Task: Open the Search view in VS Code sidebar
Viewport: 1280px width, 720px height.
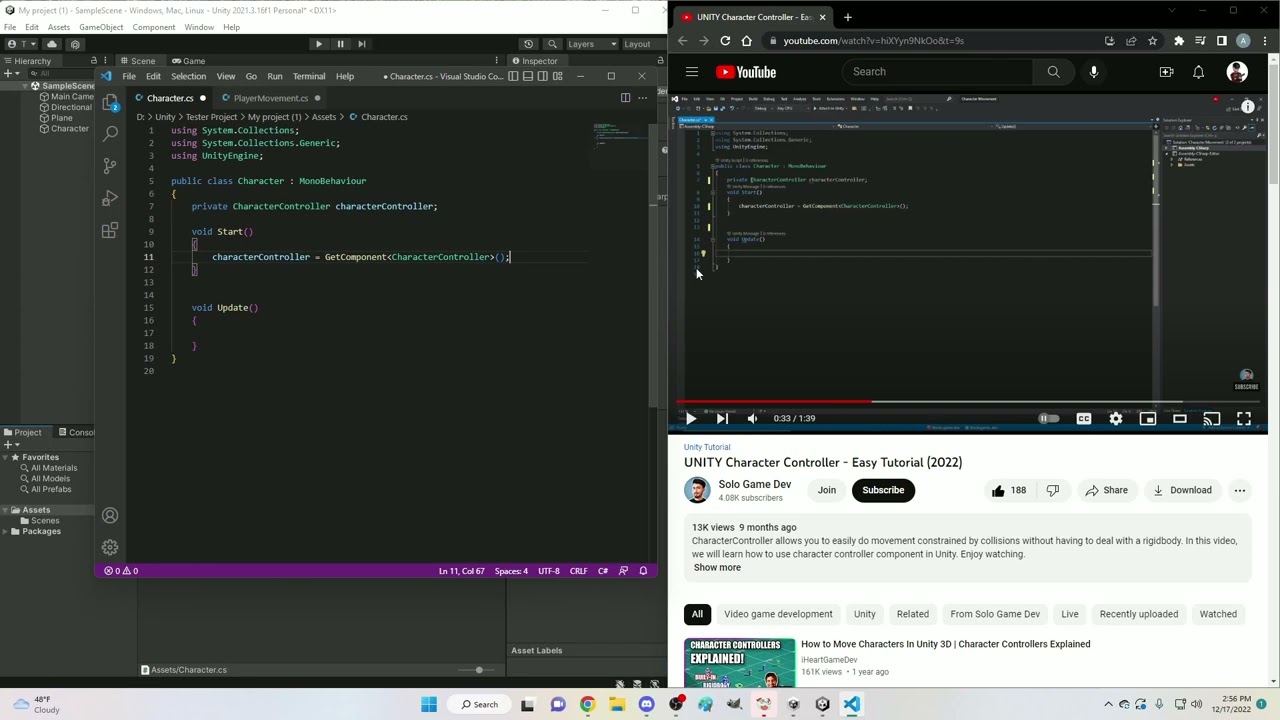Action: (110, 132)
